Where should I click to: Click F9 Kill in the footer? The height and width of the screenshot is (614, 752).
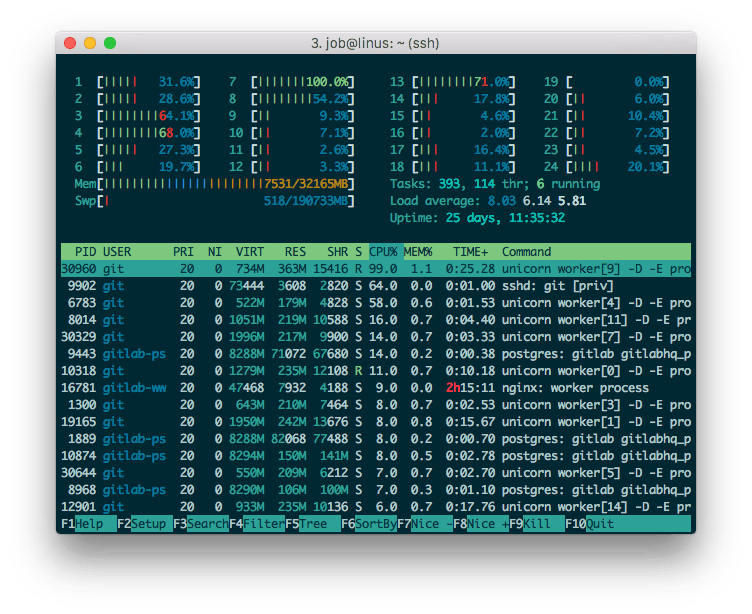tap(537, 524)
